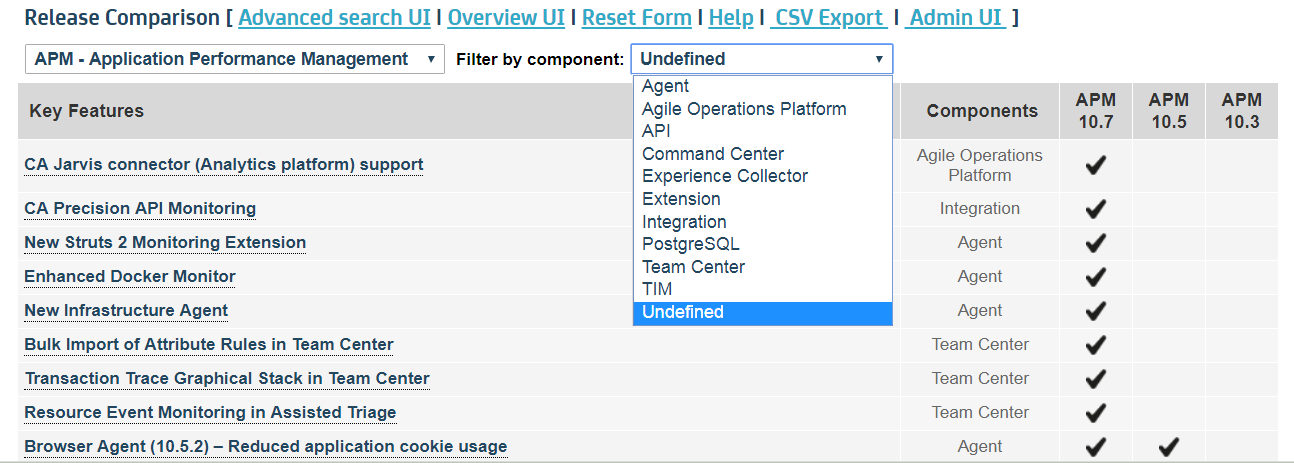The image size is (1294, 463).
Task: Click APM 10.7 checkmark for Docker Monitor row
Action: [1096, 277]
